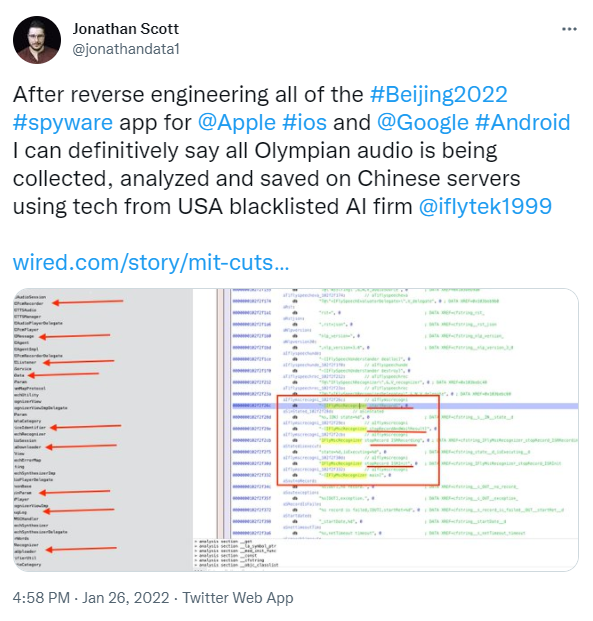Click the Twitter Web App source label
593x621 pixels.
pyautogui.click(x=238, y=598)
